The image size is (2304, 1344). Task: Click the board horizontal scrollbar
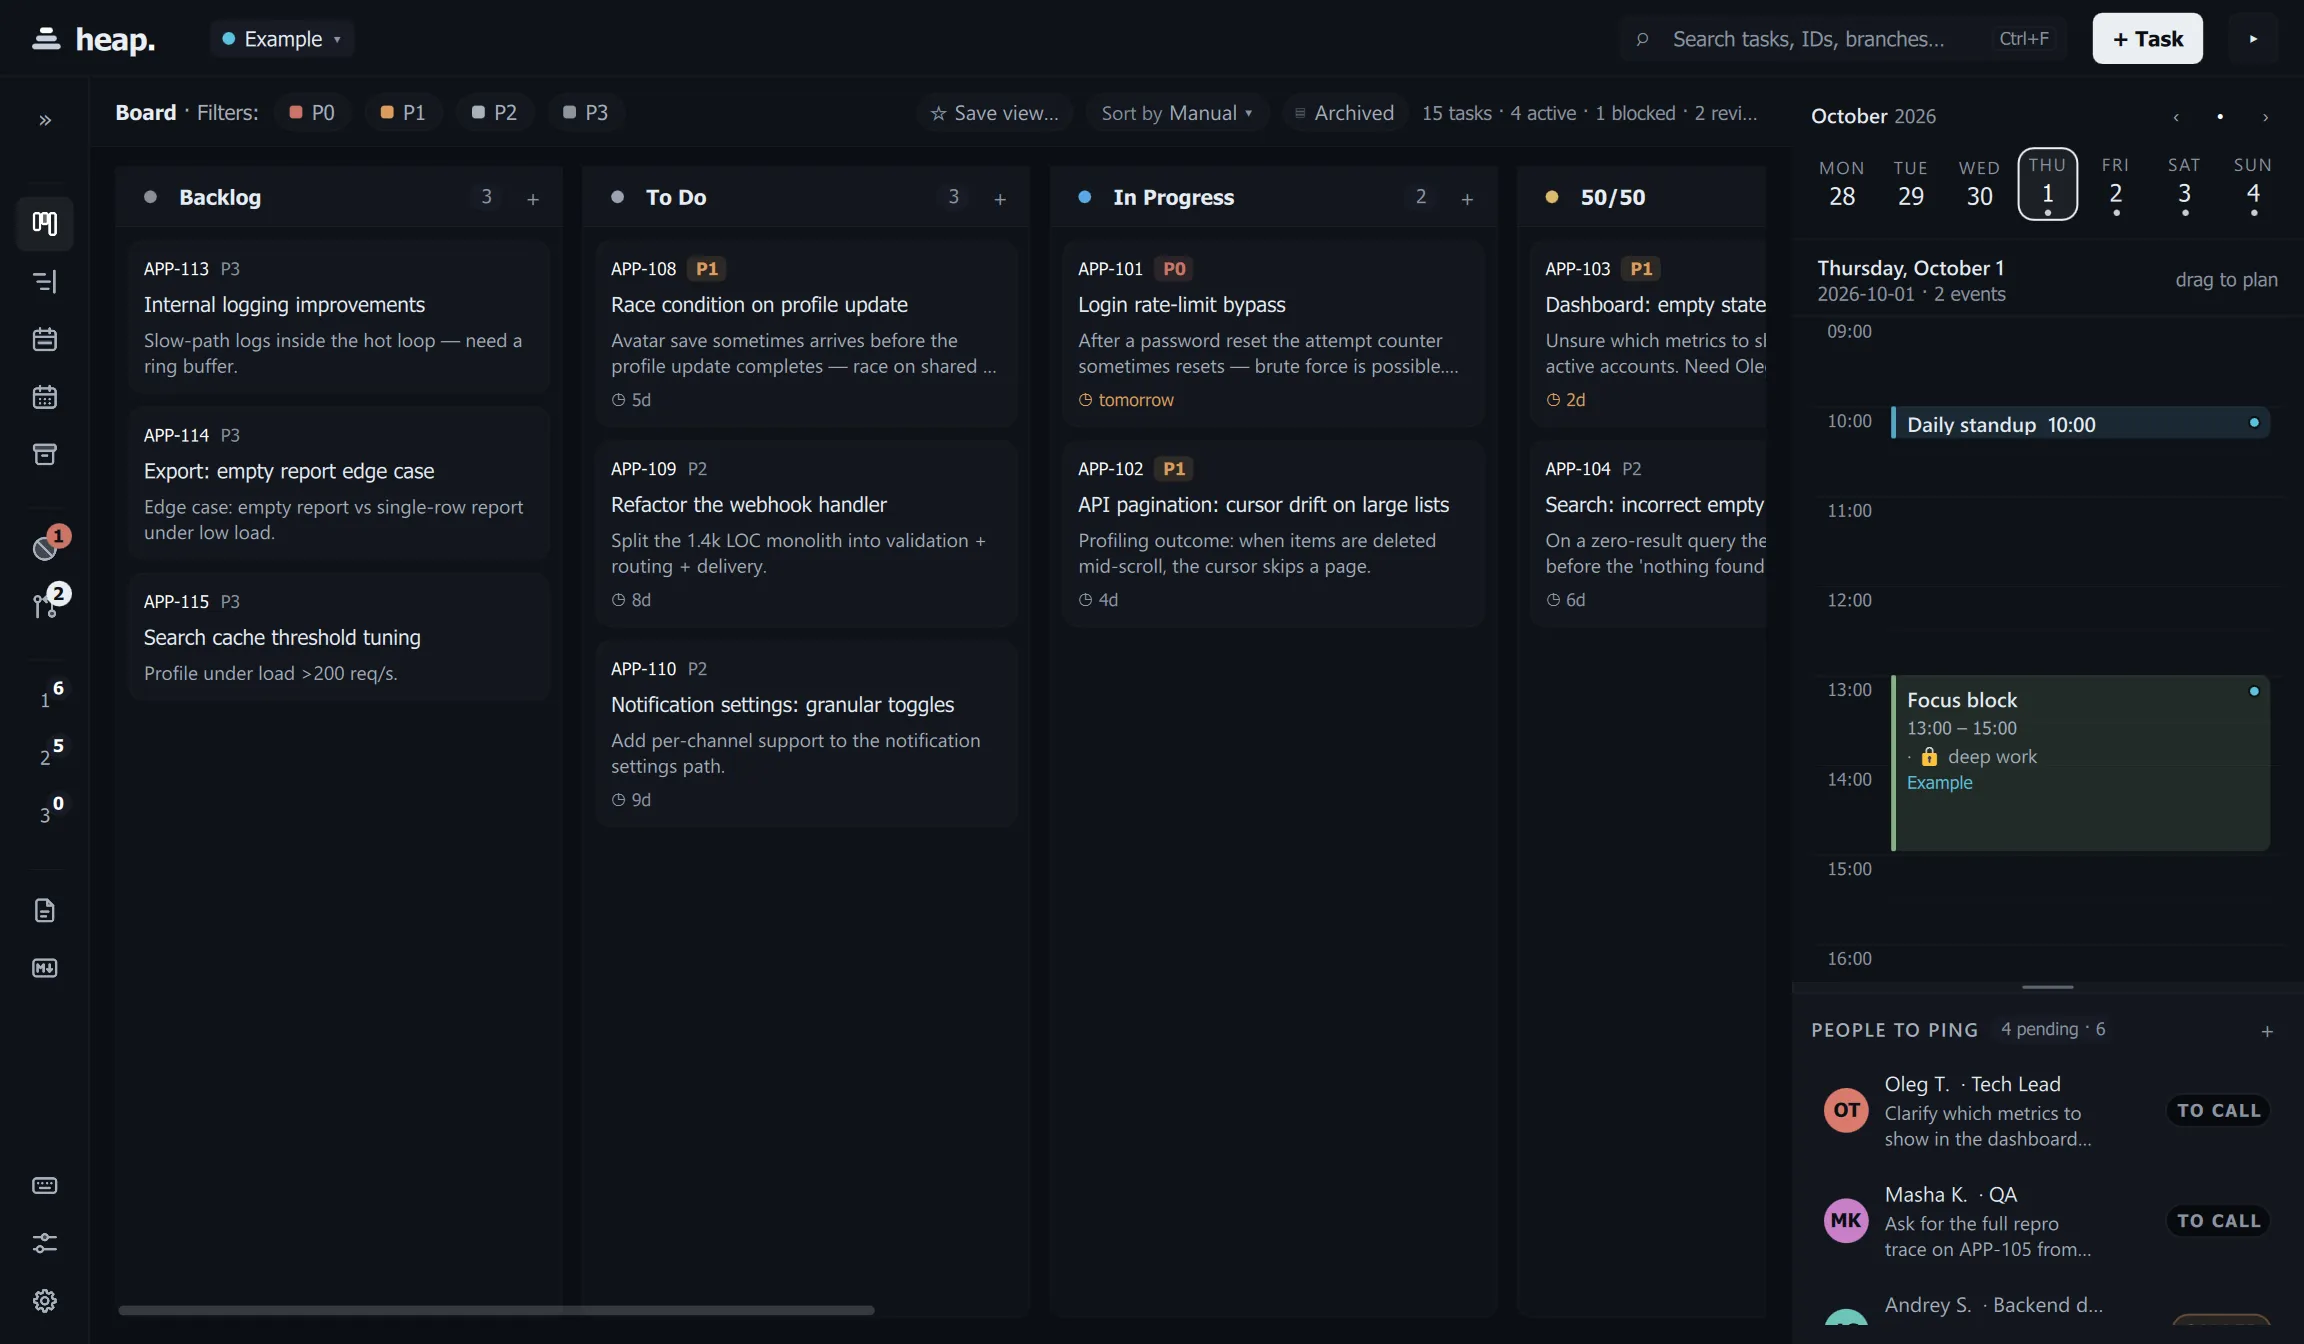pos(496,1310)
